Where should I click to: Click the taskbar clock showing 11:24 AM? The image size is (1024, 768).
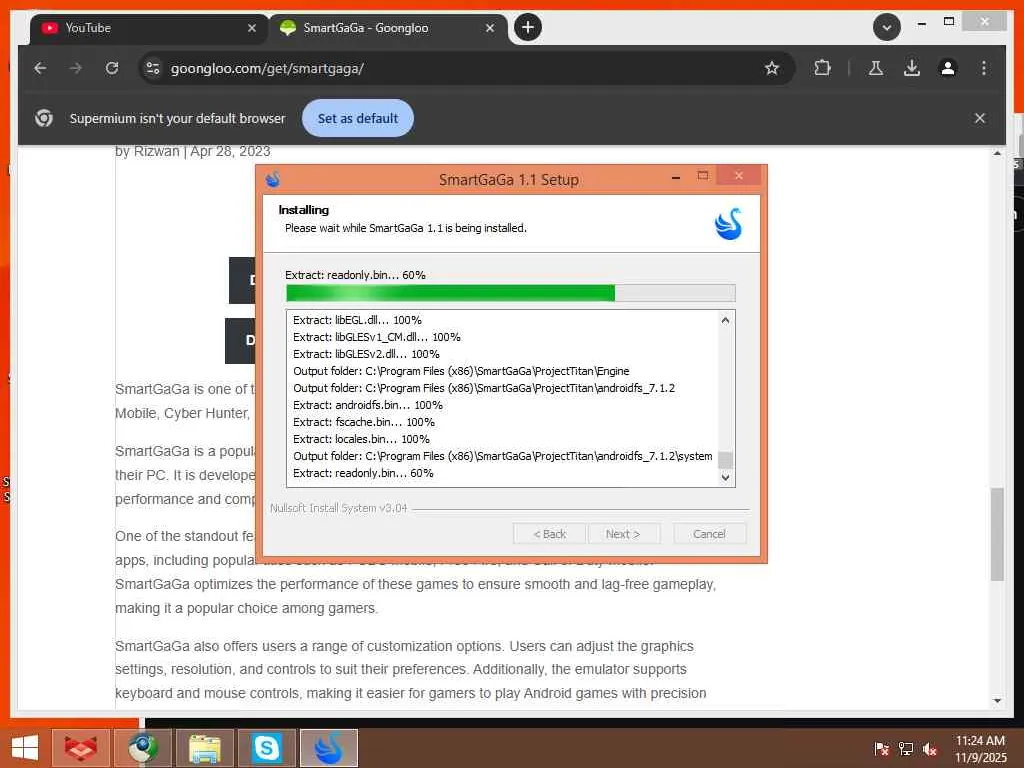[x=980, y=748]
